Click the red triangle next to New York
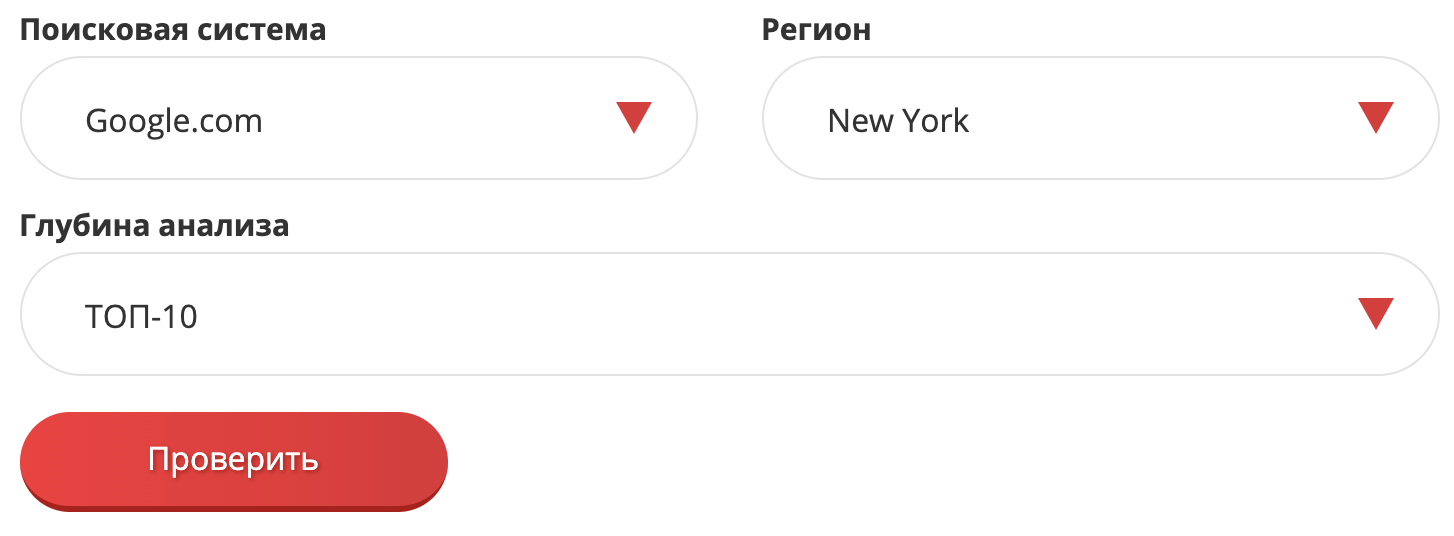The image size is (1454, 536). 1376,117
